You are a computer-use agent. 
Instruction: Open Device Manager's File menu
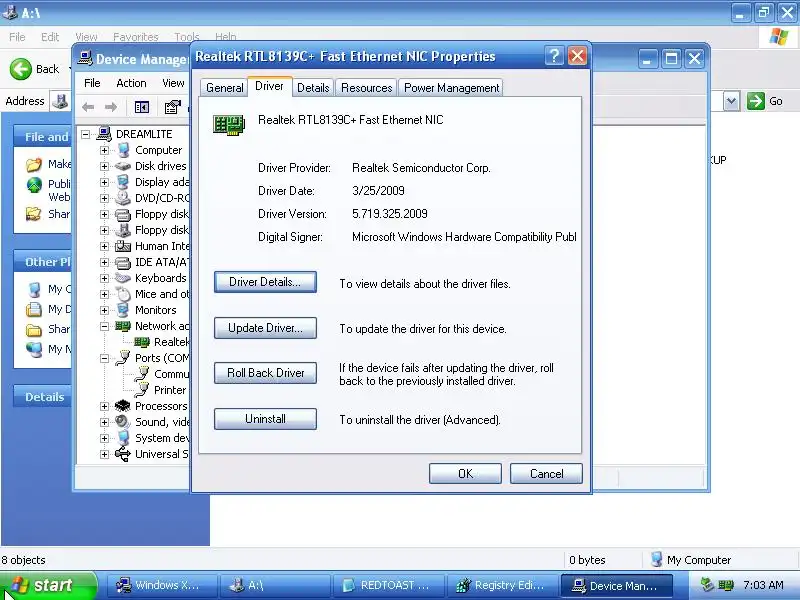92,83
